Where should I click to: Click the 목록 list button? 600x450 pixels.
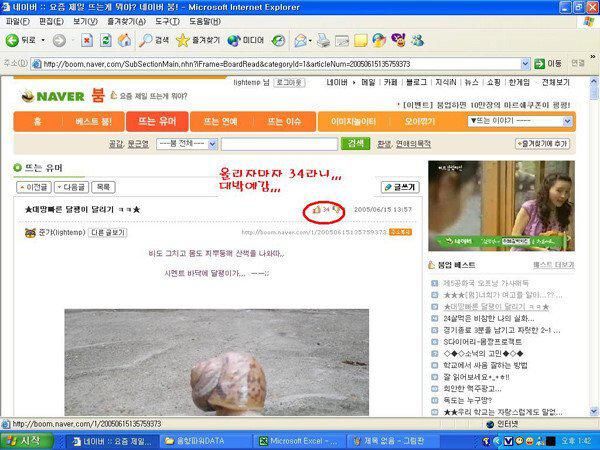103,187
